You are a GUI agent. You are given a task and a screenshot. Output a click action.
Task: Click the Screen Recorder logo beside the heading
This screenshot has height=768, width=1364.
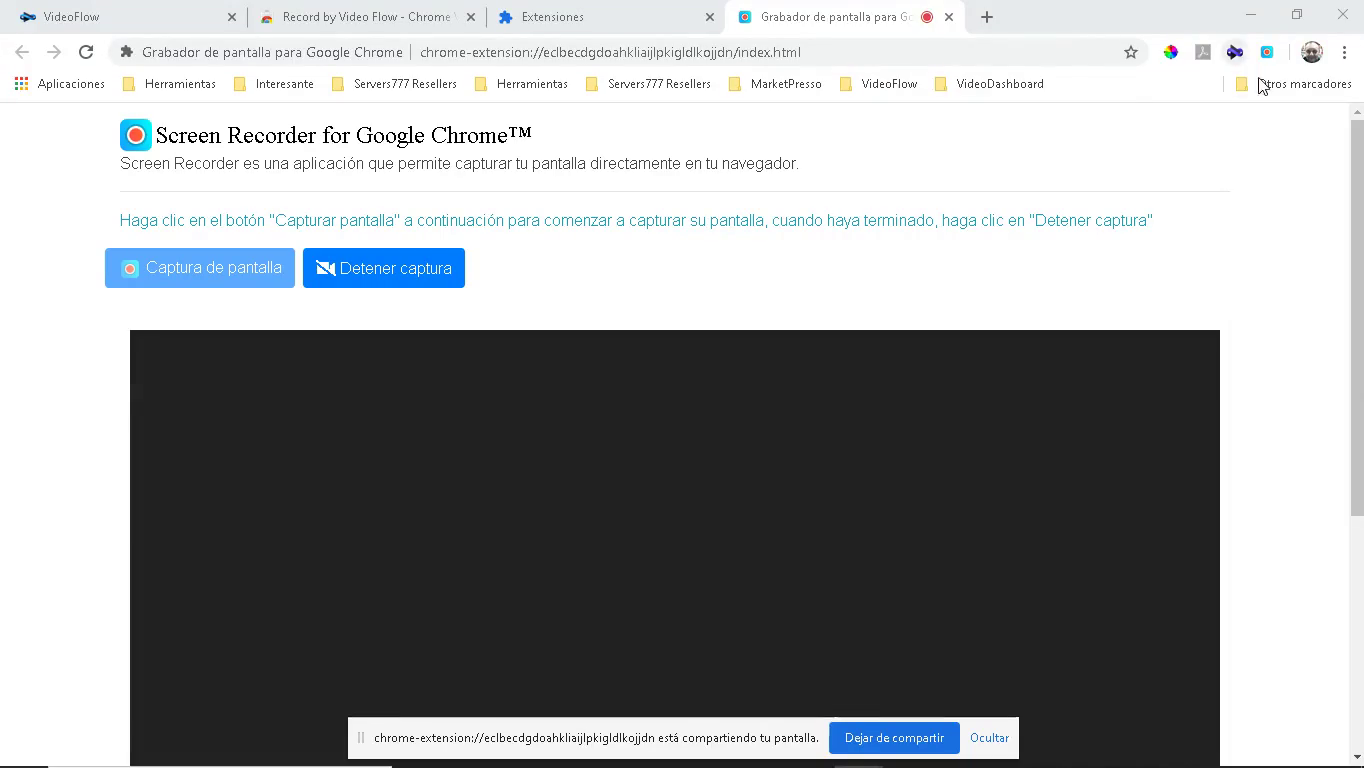(x=136, y=135)
